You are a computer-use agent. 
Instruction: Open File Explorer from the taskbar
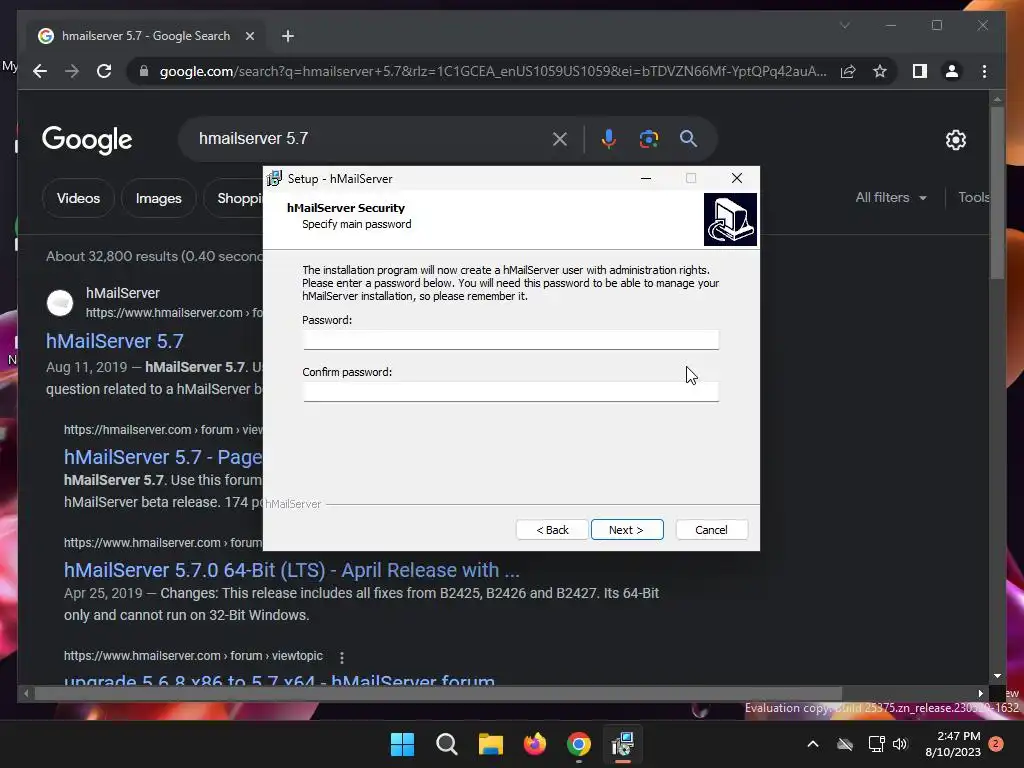pos(490,744)
